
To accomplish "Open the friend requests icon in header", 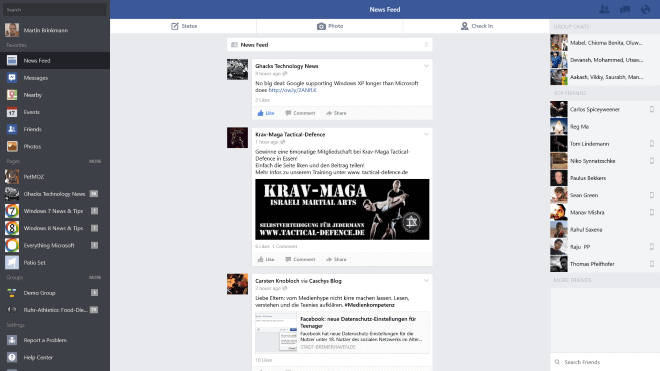I will [x=604, y=9].
